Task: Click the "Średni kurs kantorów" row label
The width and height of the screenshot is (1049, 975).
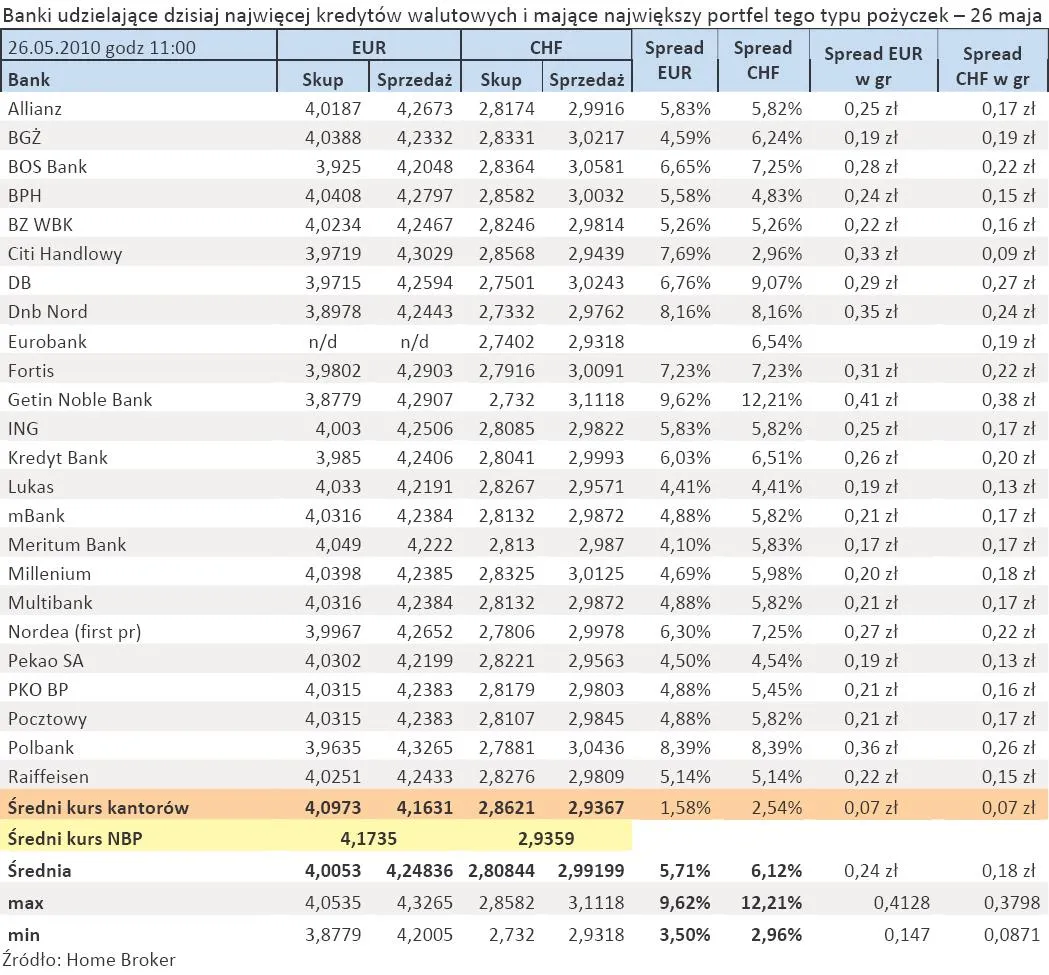Action: (x=98, y=808)
